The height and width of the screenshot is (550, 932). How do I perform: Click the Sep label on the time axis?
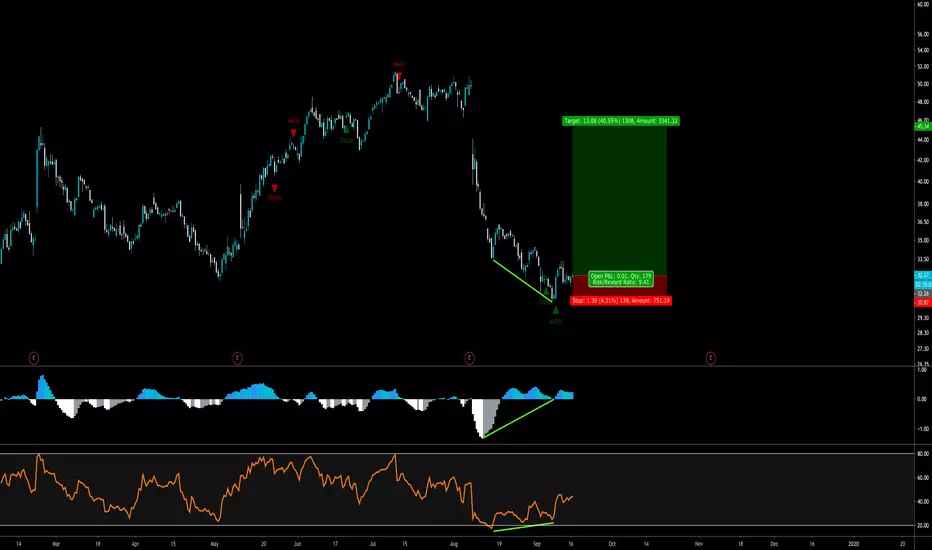coord(537,543)
